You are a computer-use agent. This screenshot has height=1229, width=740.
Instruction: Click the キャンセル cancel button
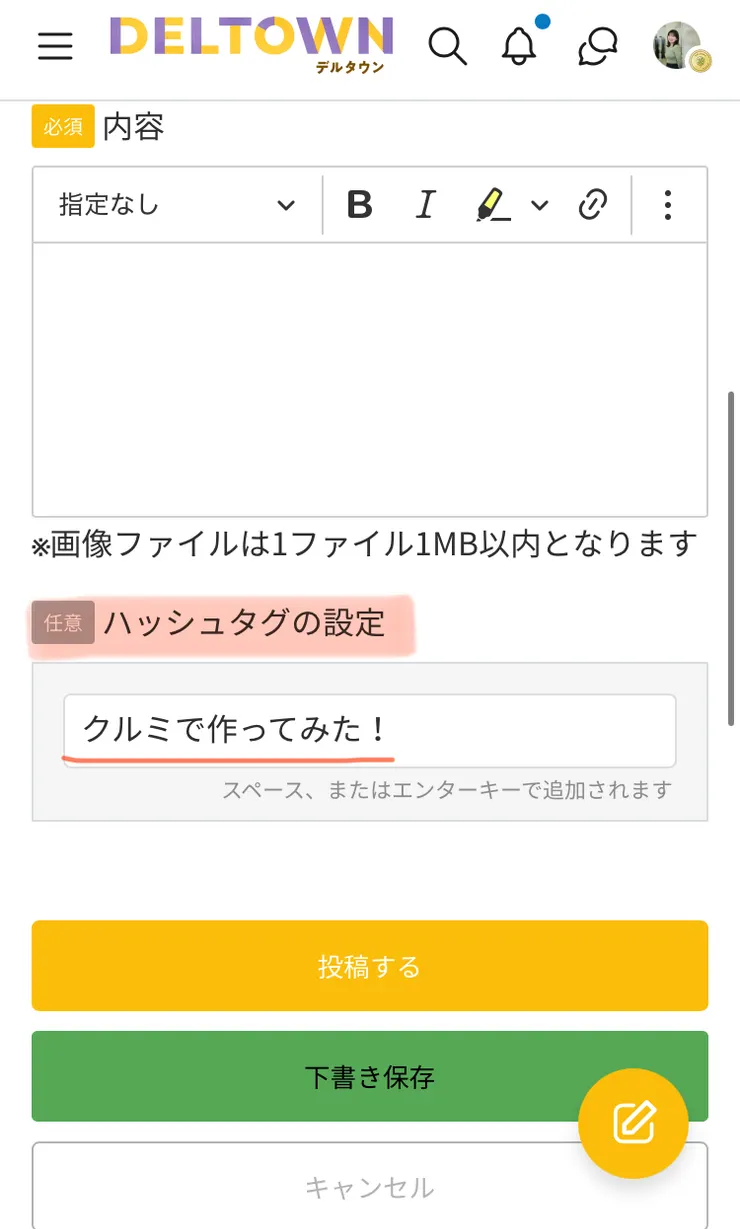pyautogui.click(x=300, y=1187)
